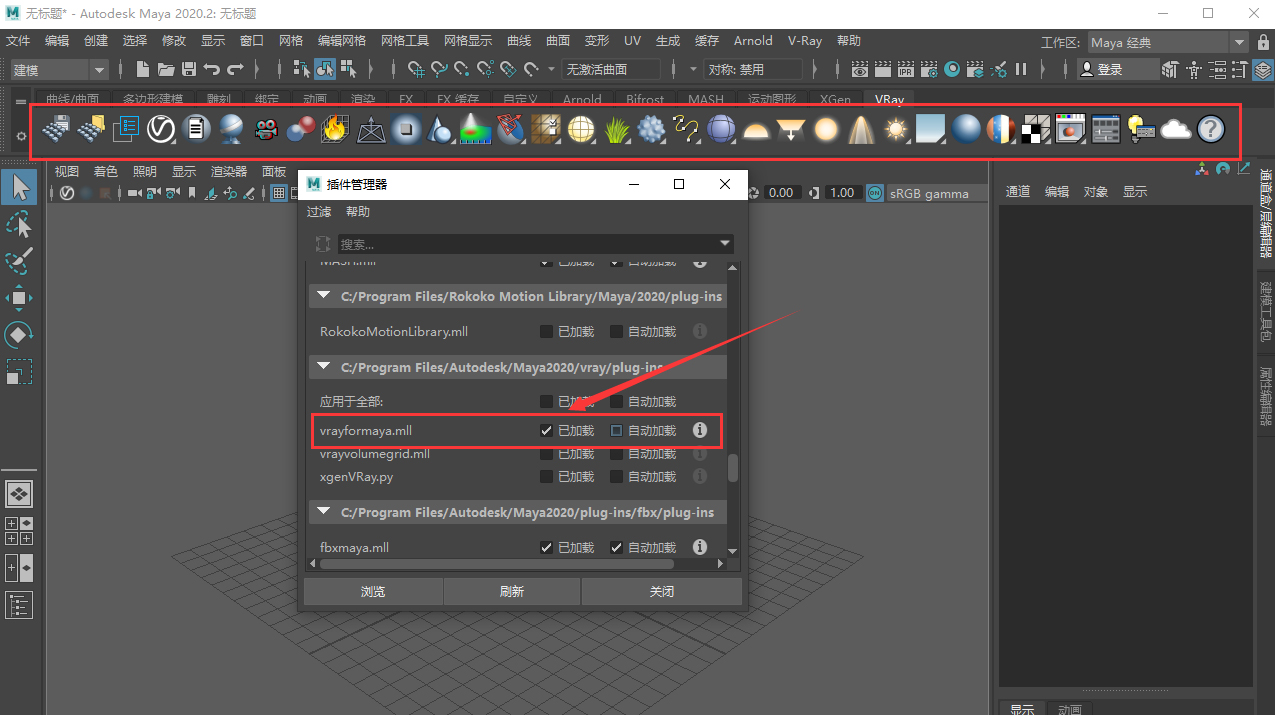Viewport: 1275px width, 715px height.
Task: Create a V-Ray sun light from shelf
Action: coord(896,129)
